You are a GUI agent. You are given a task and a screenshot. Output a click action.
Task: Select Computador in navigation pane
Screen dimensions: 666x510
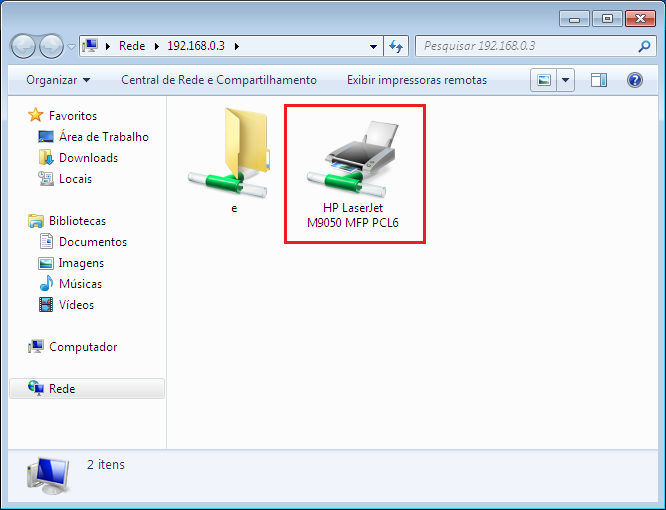[83, 347]
